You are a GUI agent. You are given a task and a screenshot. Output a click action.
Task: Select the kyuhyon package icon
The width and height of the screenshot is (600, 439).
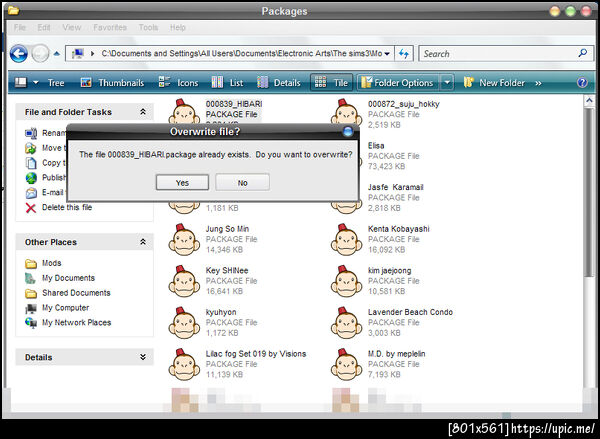coord(184,323)
